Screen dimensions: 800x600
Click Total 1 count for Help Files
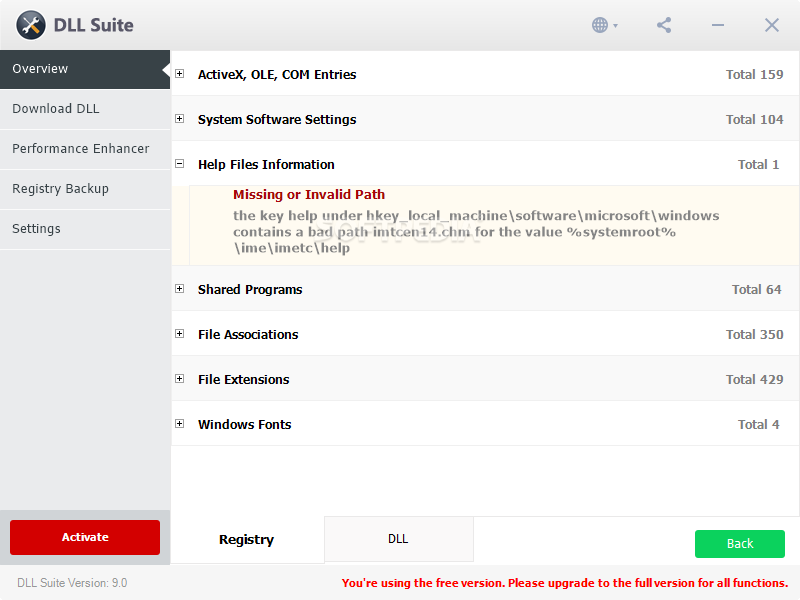tap(758, 164)
